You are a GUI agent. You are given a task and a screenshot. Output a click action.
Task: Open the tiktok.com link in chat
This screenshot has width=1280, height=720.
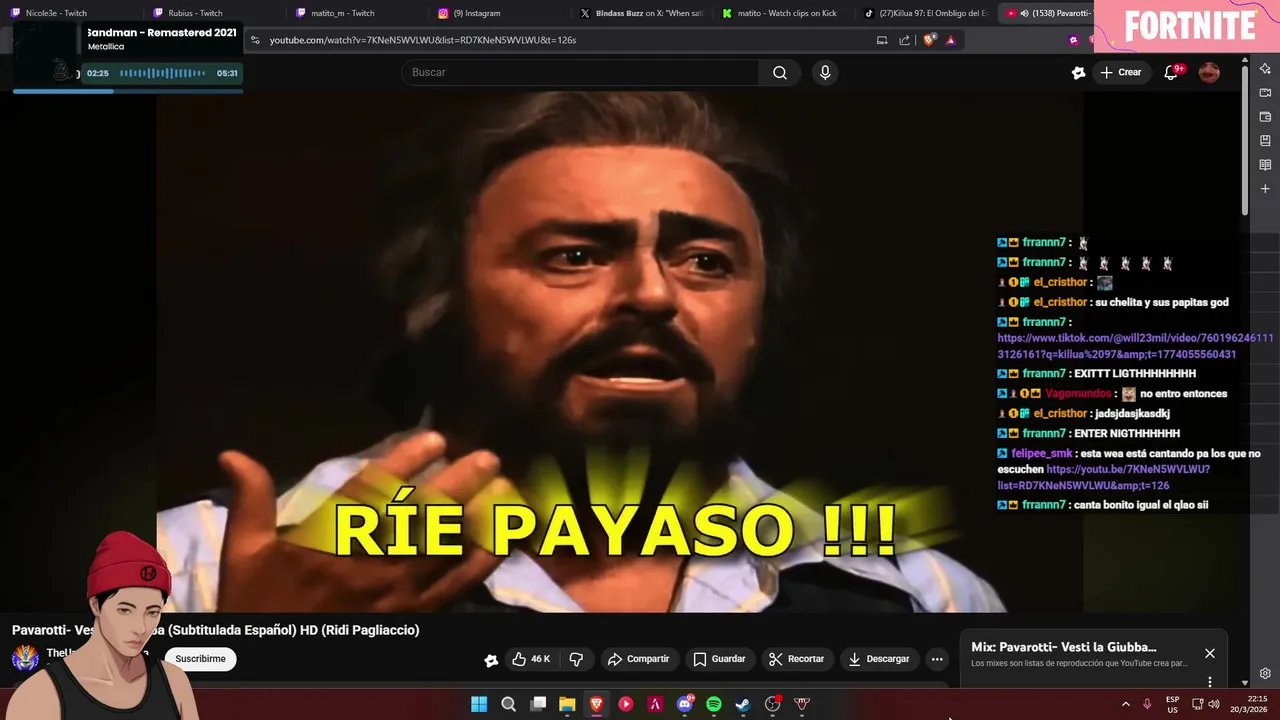1135,346
